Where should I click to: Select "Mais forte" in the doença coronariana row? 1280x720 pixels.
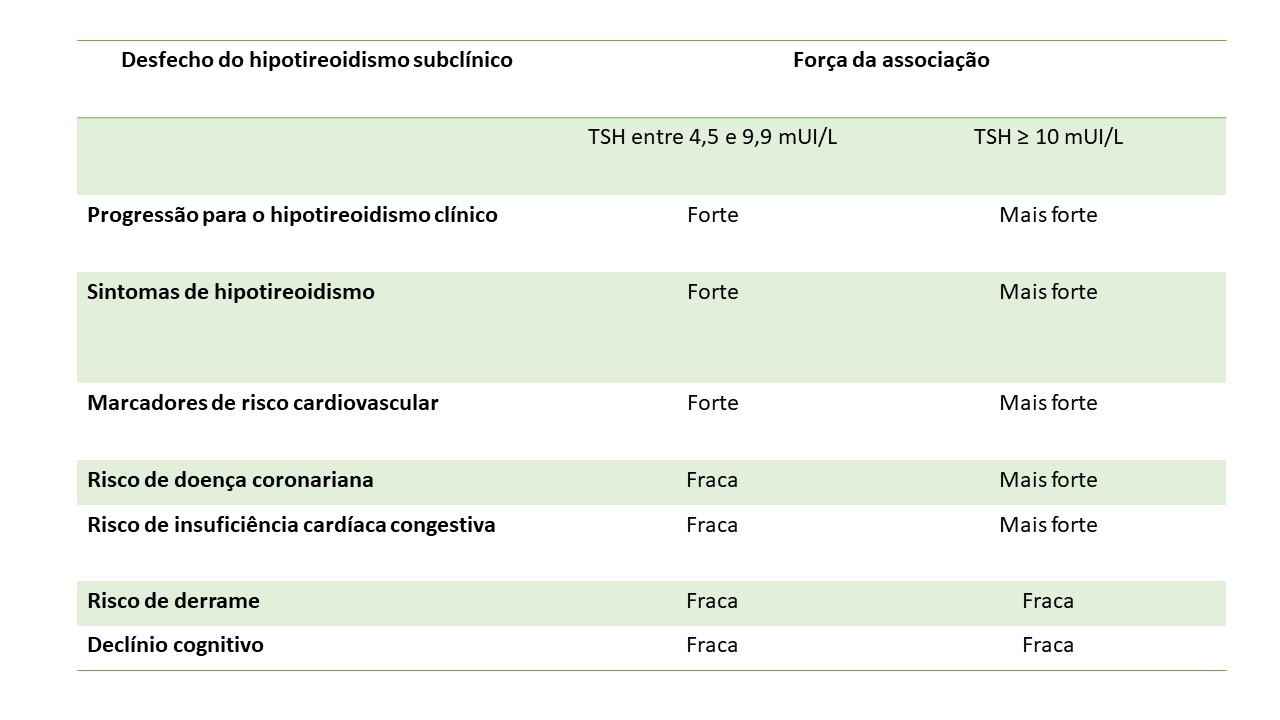click(1048, 480)
